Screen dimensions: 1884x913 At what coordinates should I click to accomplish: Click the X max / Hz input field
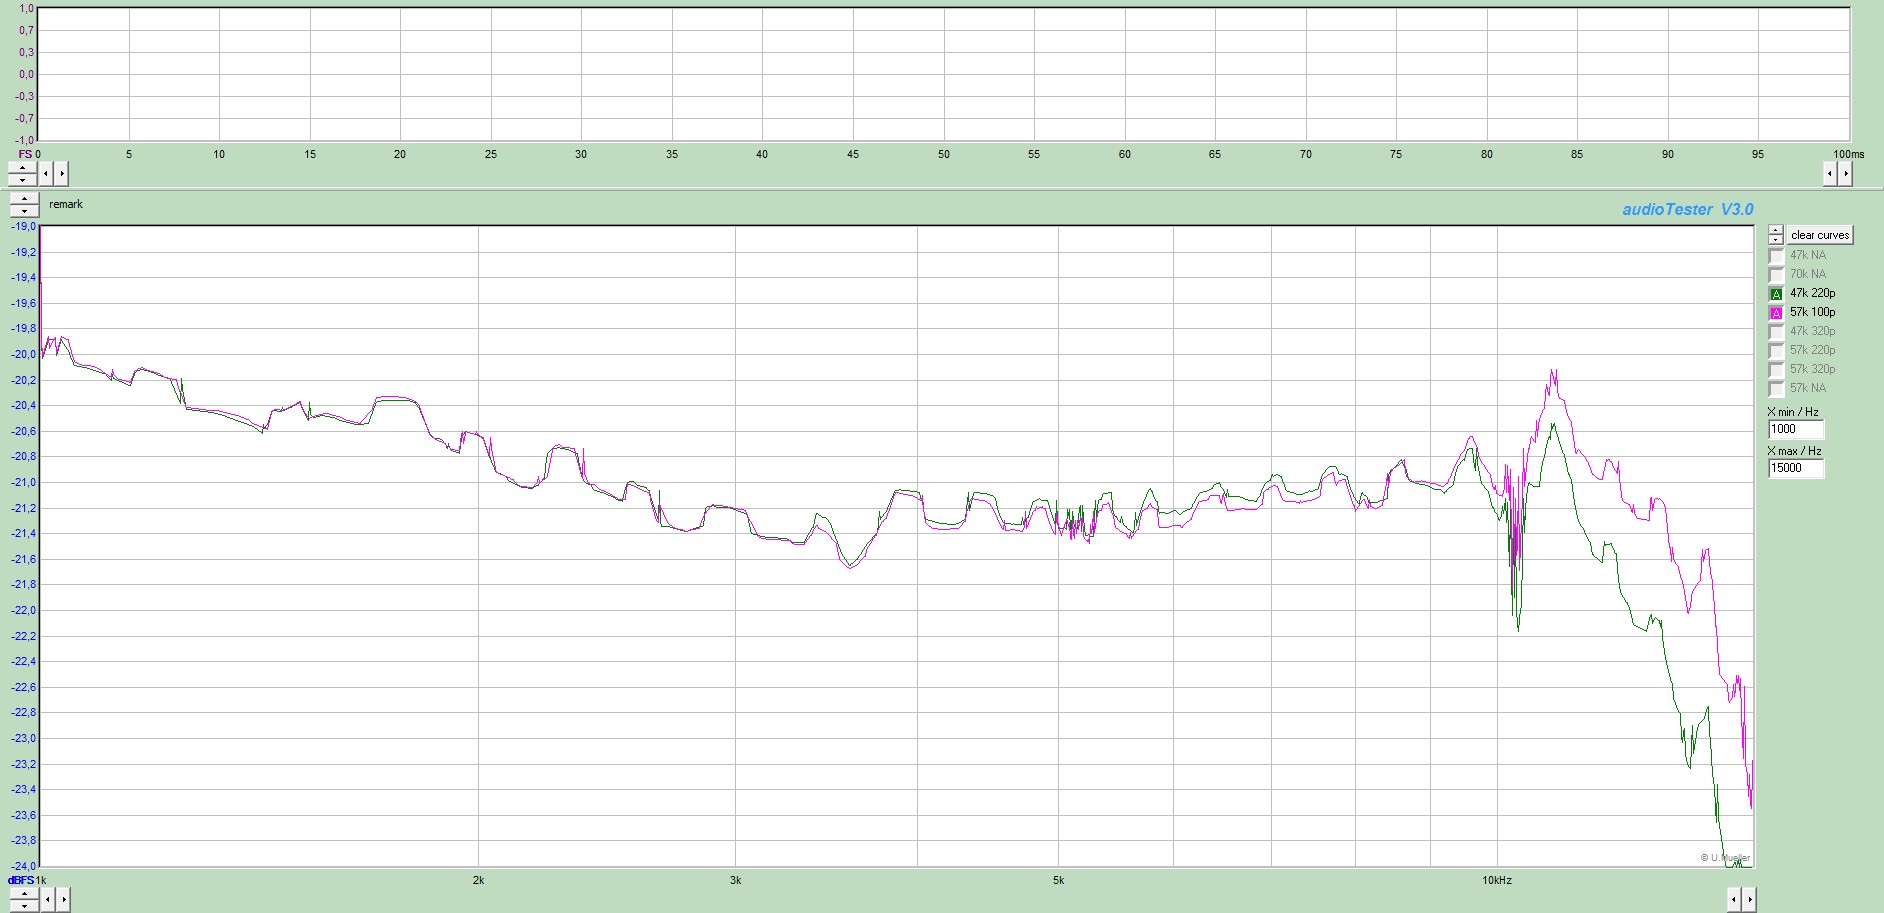[1795, 468]
